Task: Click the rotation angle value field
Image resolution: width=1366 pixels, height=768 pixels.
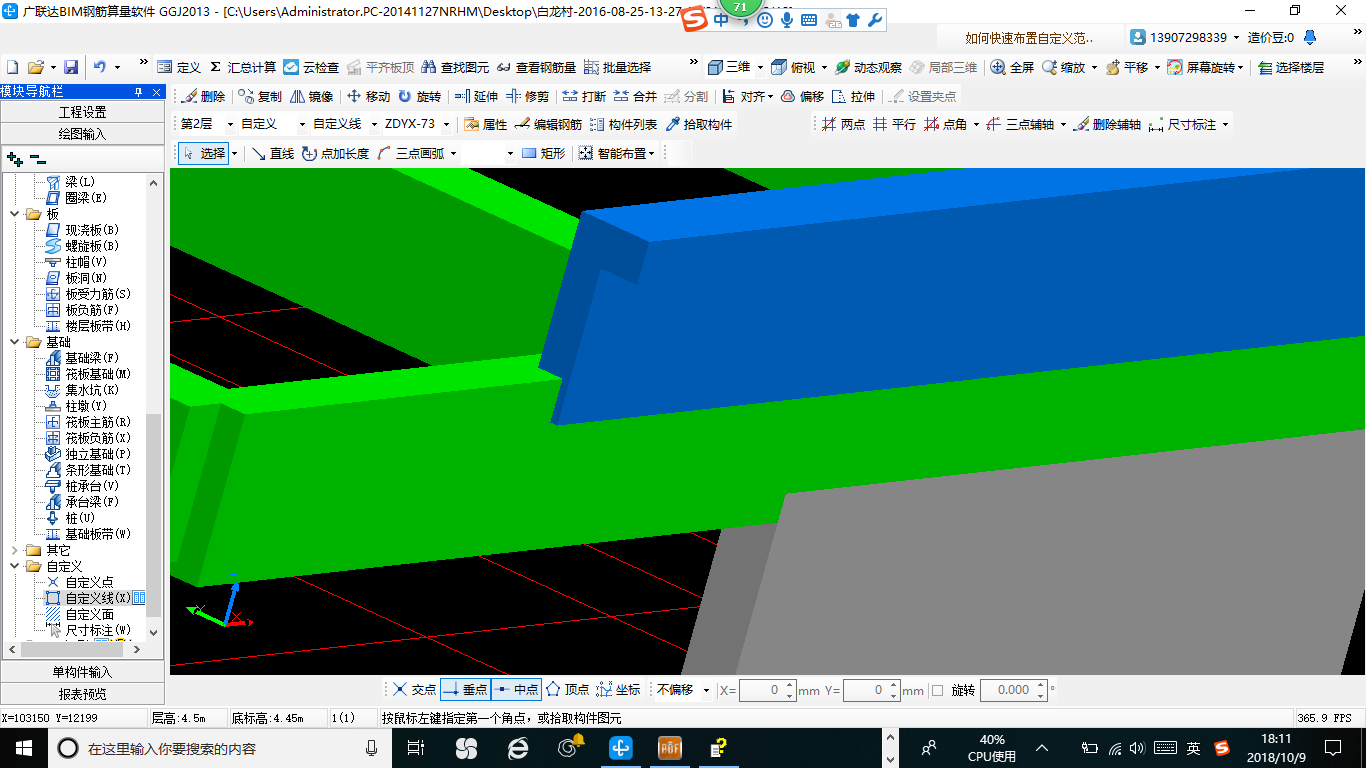Action: [x=1014, y=690]
